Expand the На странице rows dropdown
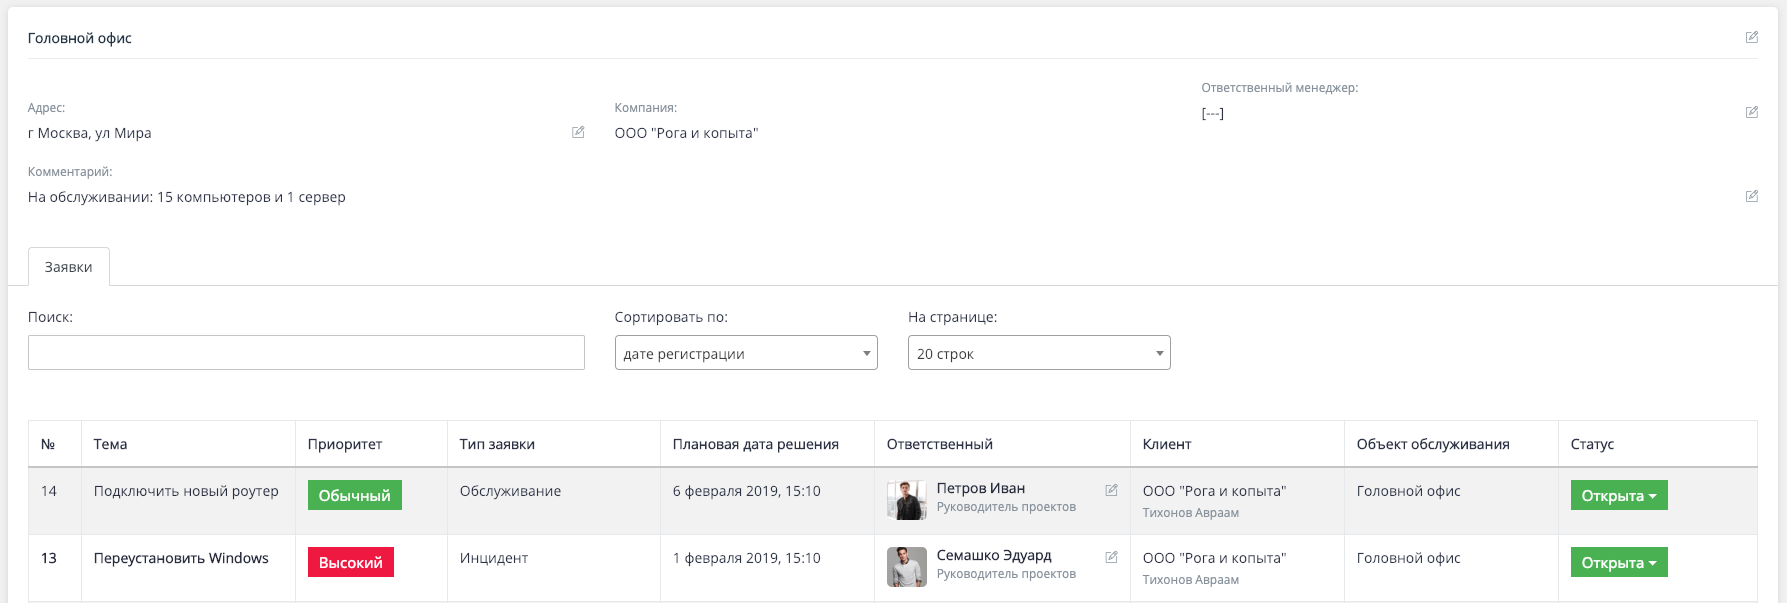 [x=1038, y=353]
